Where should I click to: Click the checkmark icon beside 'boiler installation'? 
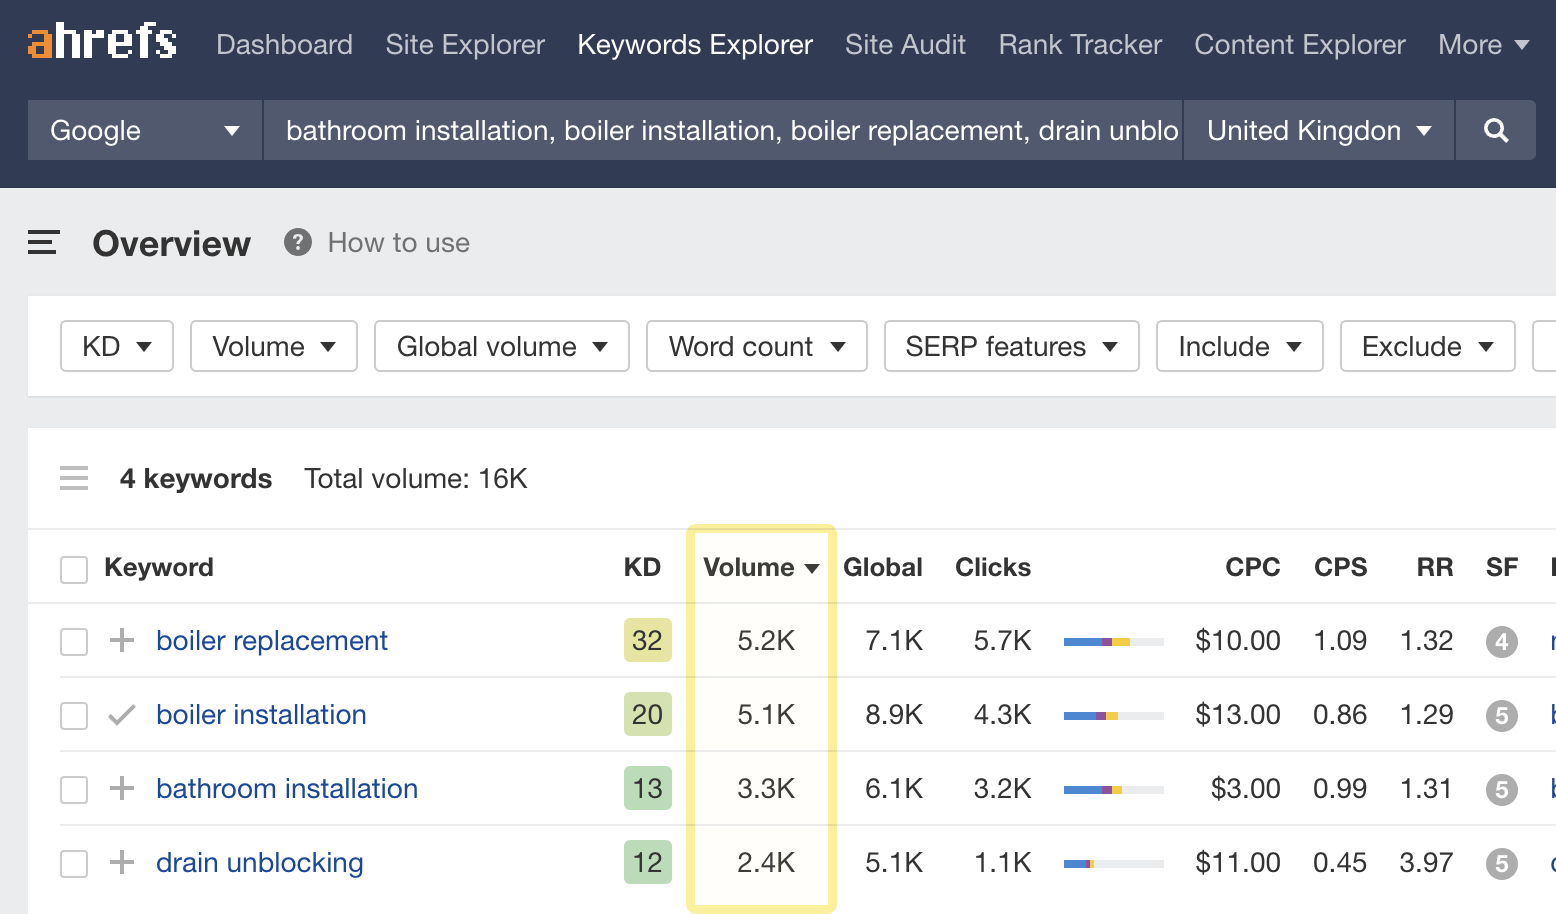click(x=120, y=714)
